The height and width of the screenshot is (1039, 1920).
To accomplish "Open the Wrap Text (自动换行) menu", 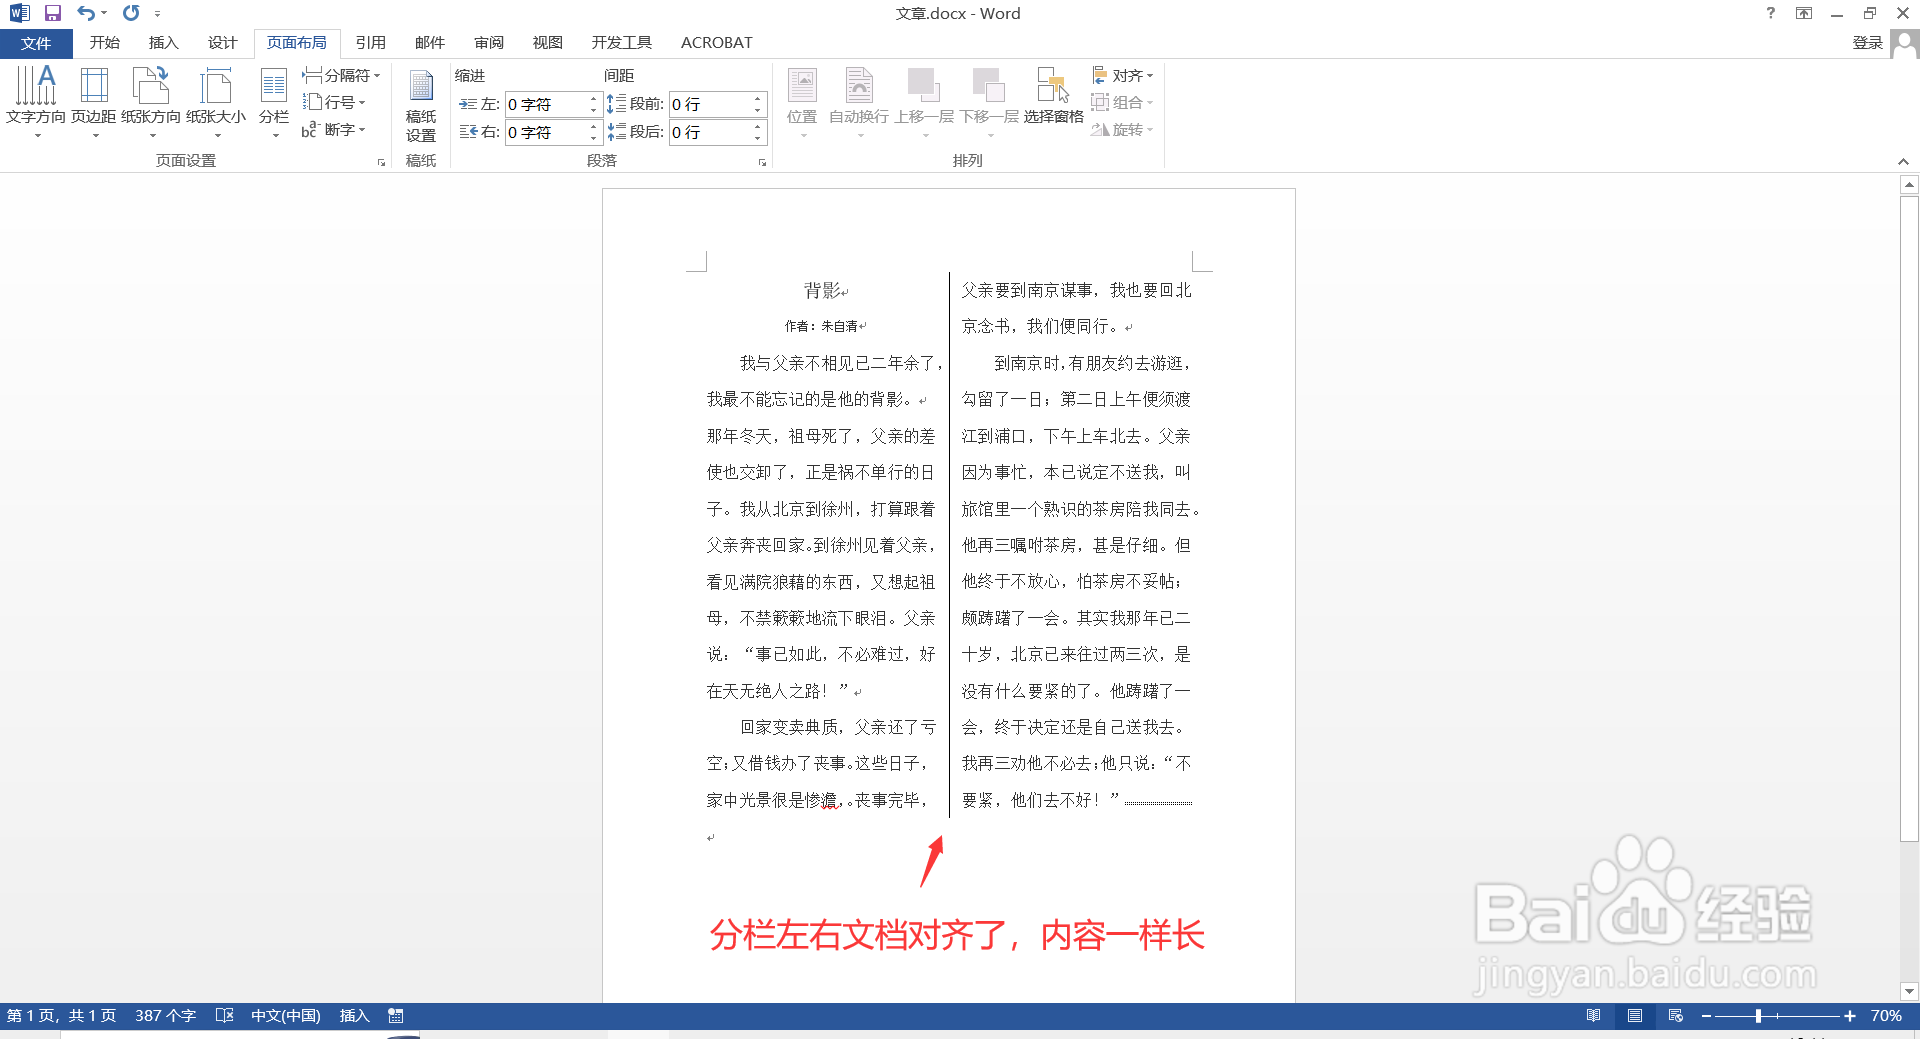I will [859, 102].
